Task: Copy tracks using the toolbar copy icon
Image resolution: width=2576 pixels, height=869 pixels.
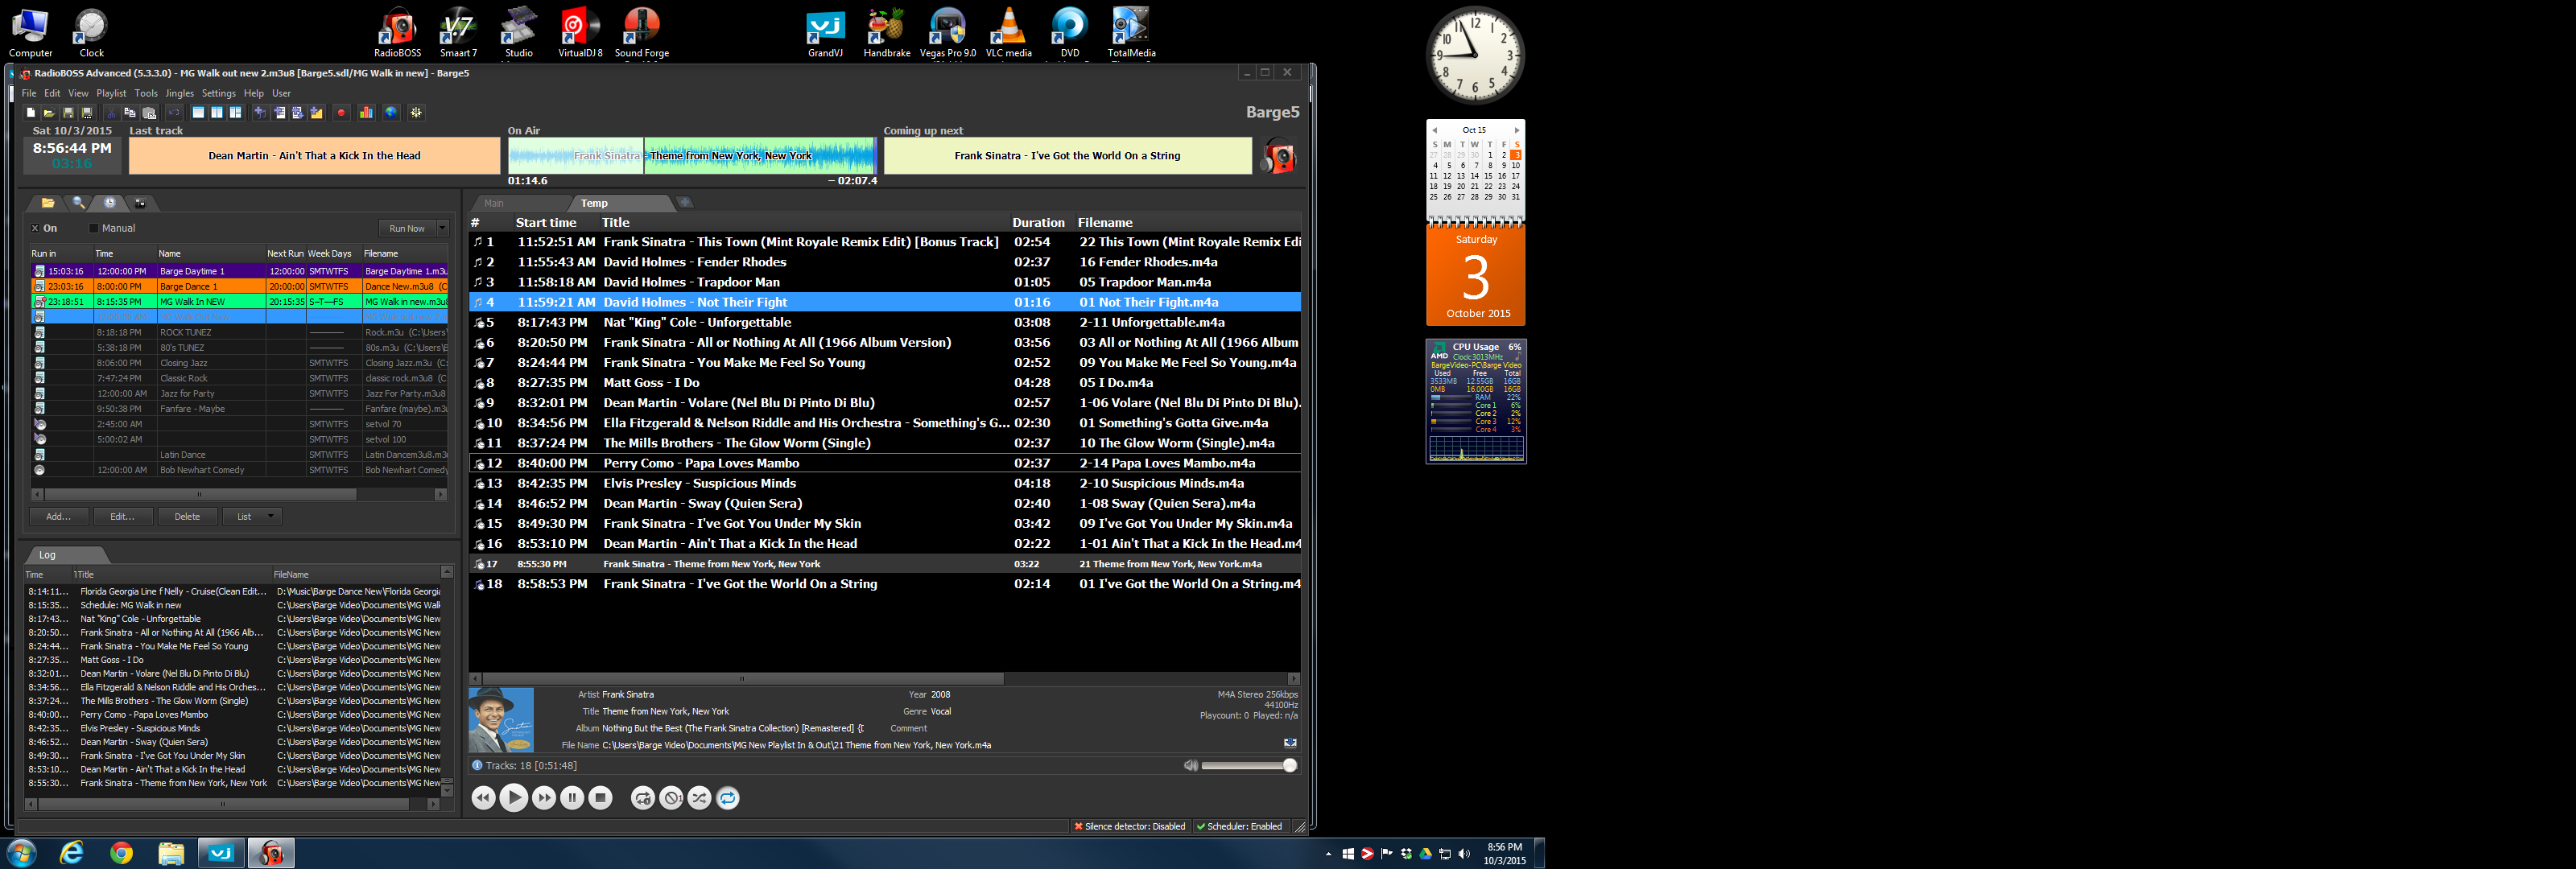Action: (x=130, y=113)
